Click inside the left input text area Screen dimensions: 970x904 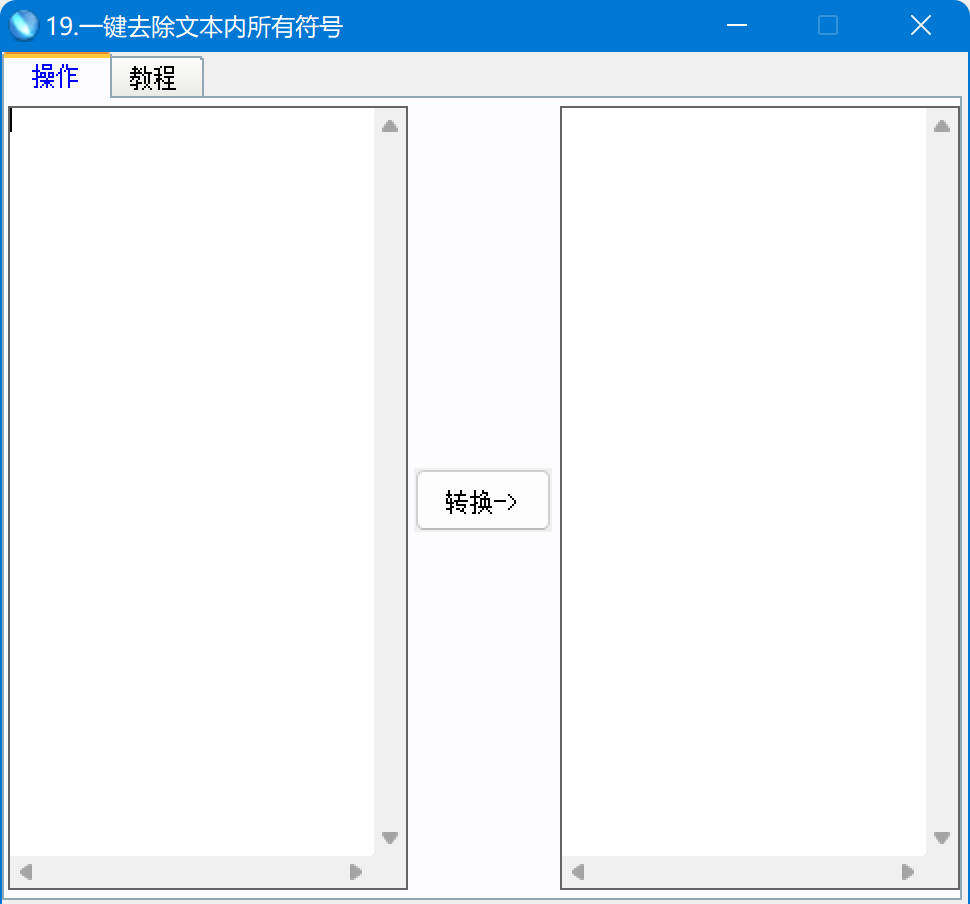(192, 482)
